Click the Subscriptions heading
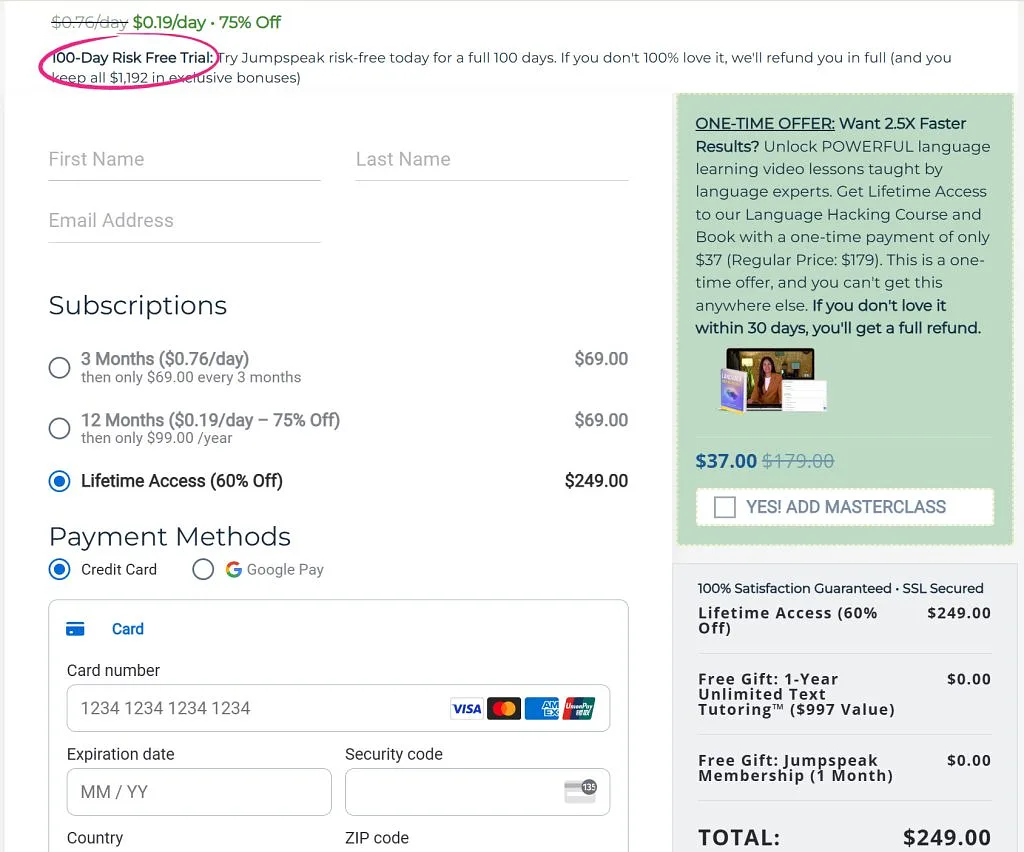The width and height of the screenshot is (1024, 852). click(x=138, y=306)
